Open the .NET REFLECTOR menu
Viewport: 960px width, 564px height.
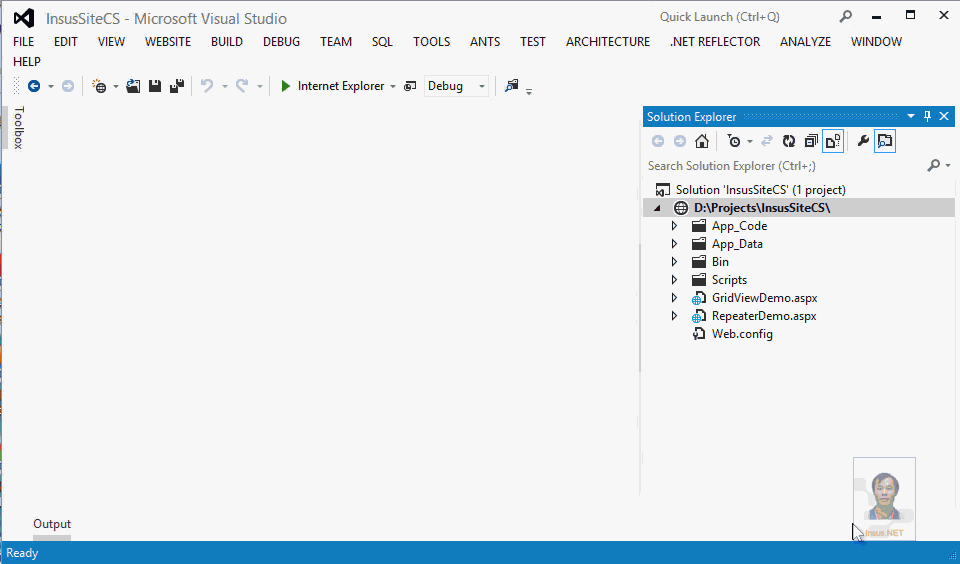click(x=715, y=42)
